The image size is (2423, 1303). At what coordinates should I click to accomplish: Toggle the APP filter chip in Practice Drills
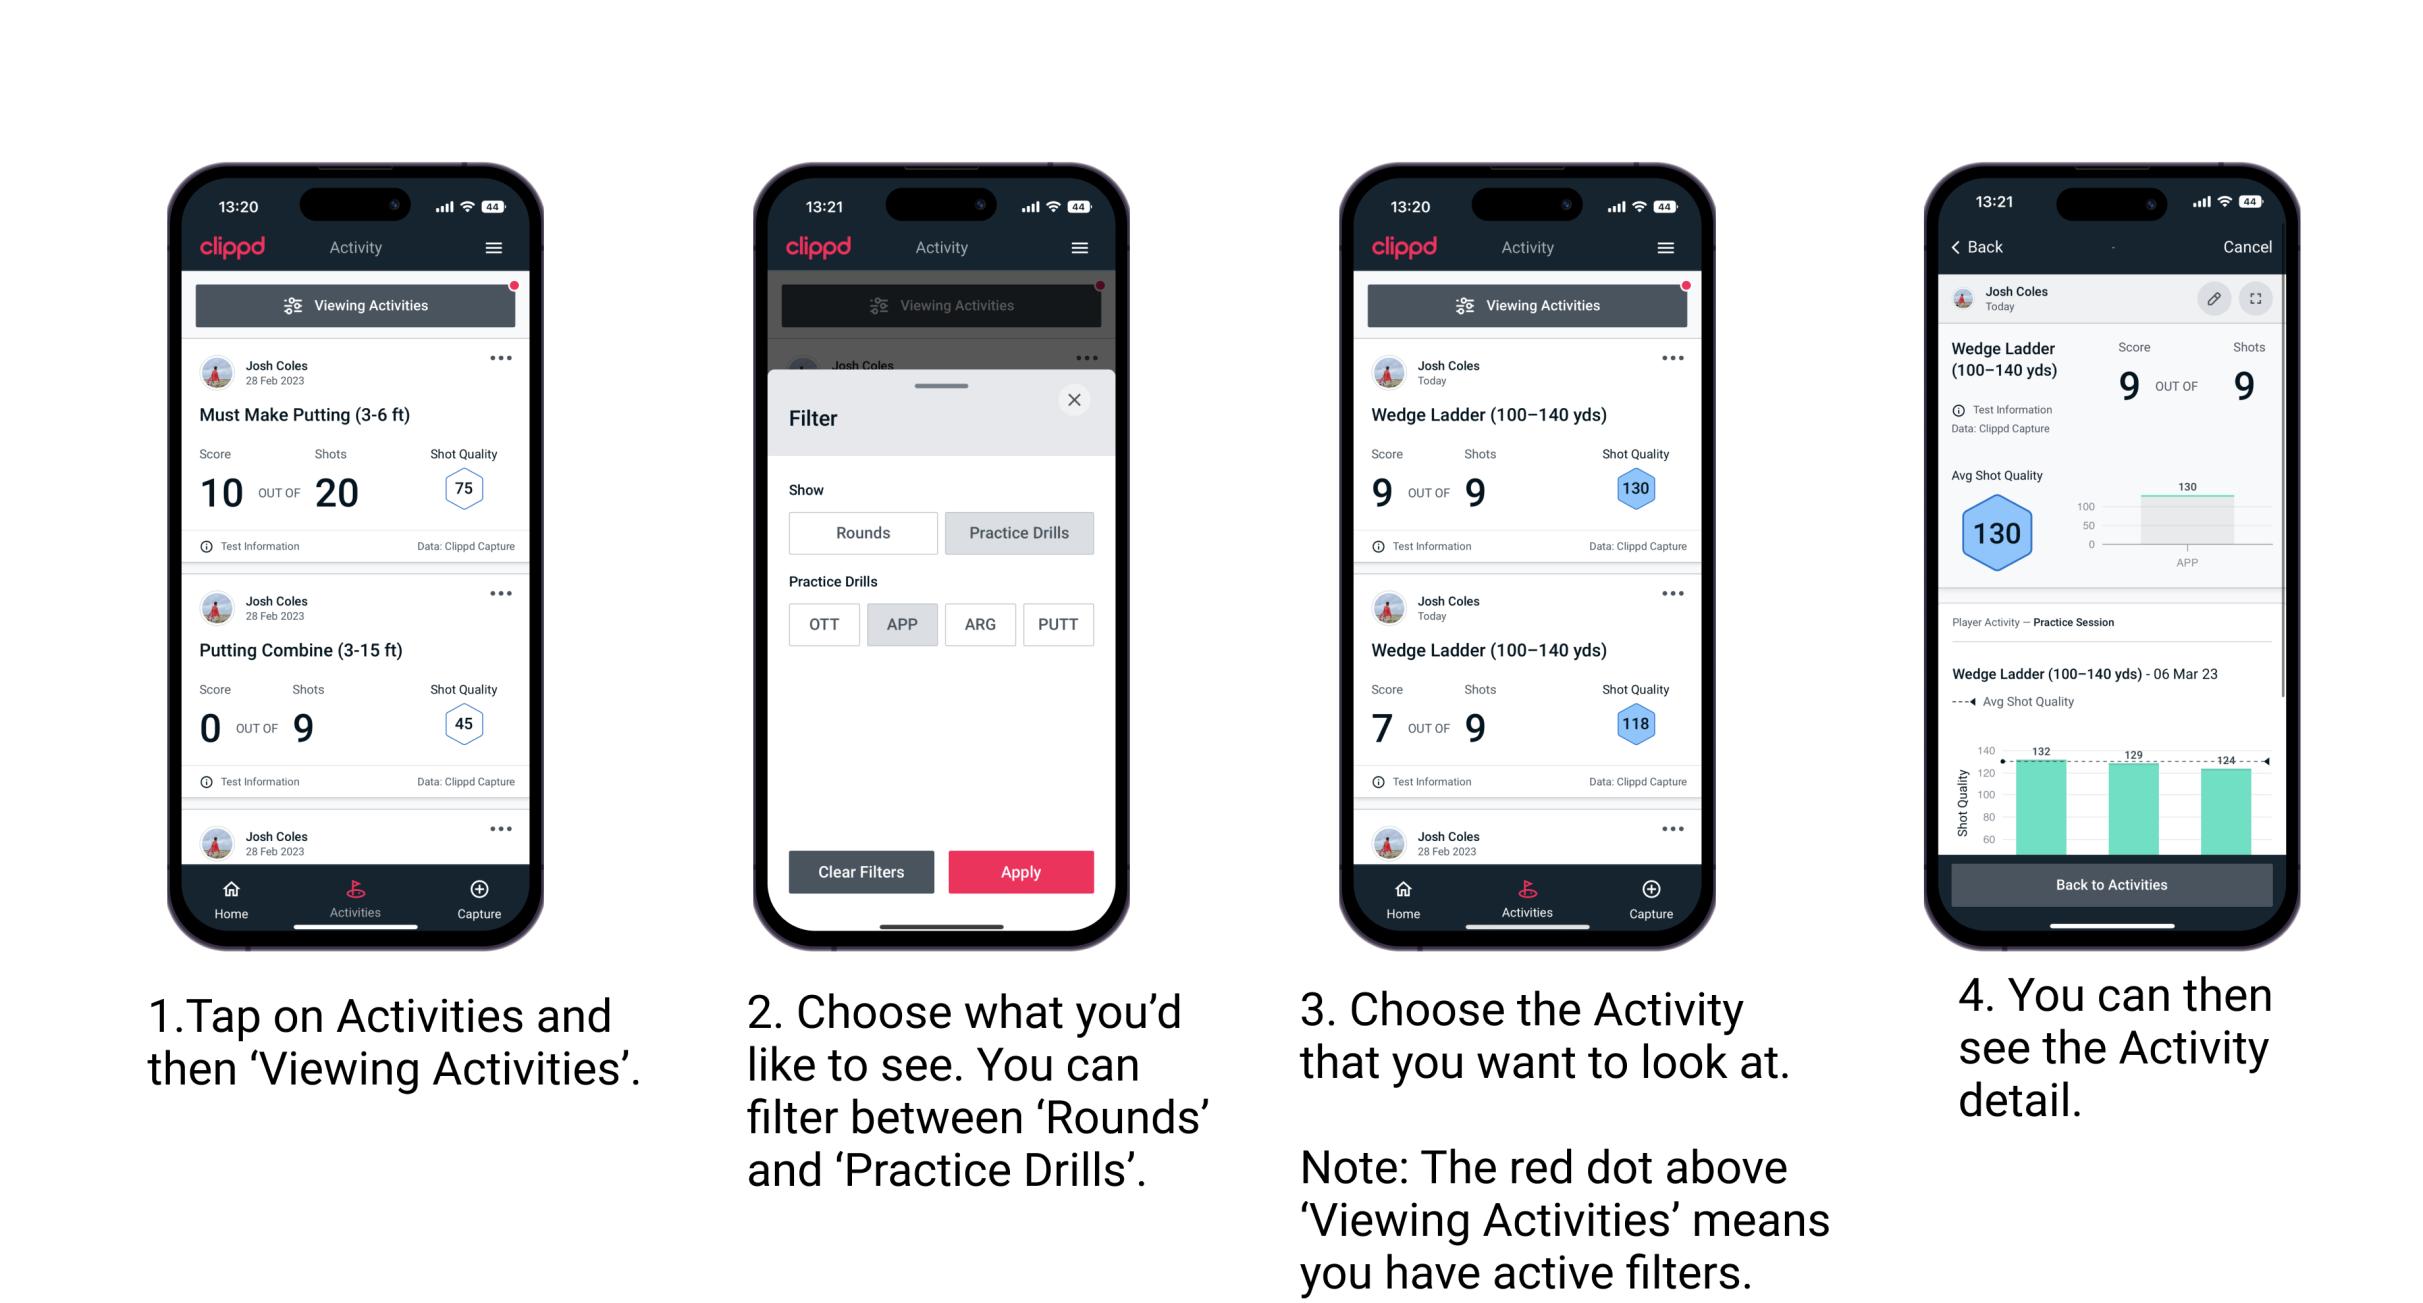coord(902,624)
